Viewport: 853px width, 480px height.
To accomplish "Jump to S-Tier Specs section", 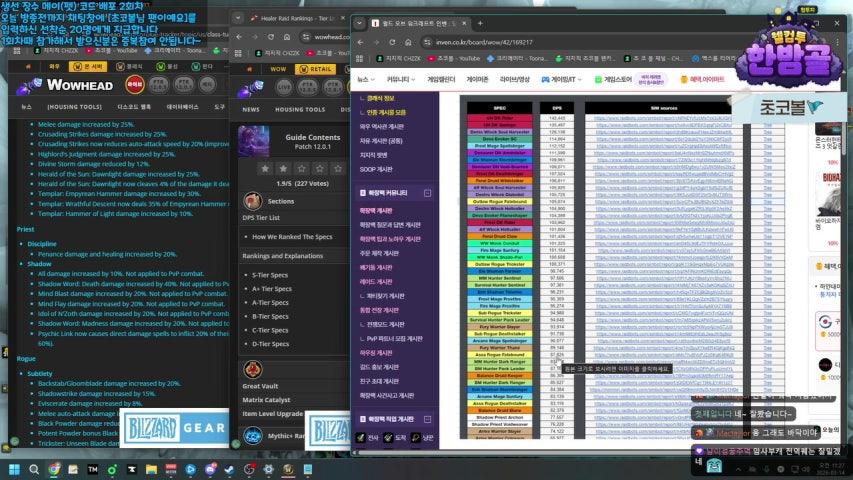I will (x=272, y=273).
